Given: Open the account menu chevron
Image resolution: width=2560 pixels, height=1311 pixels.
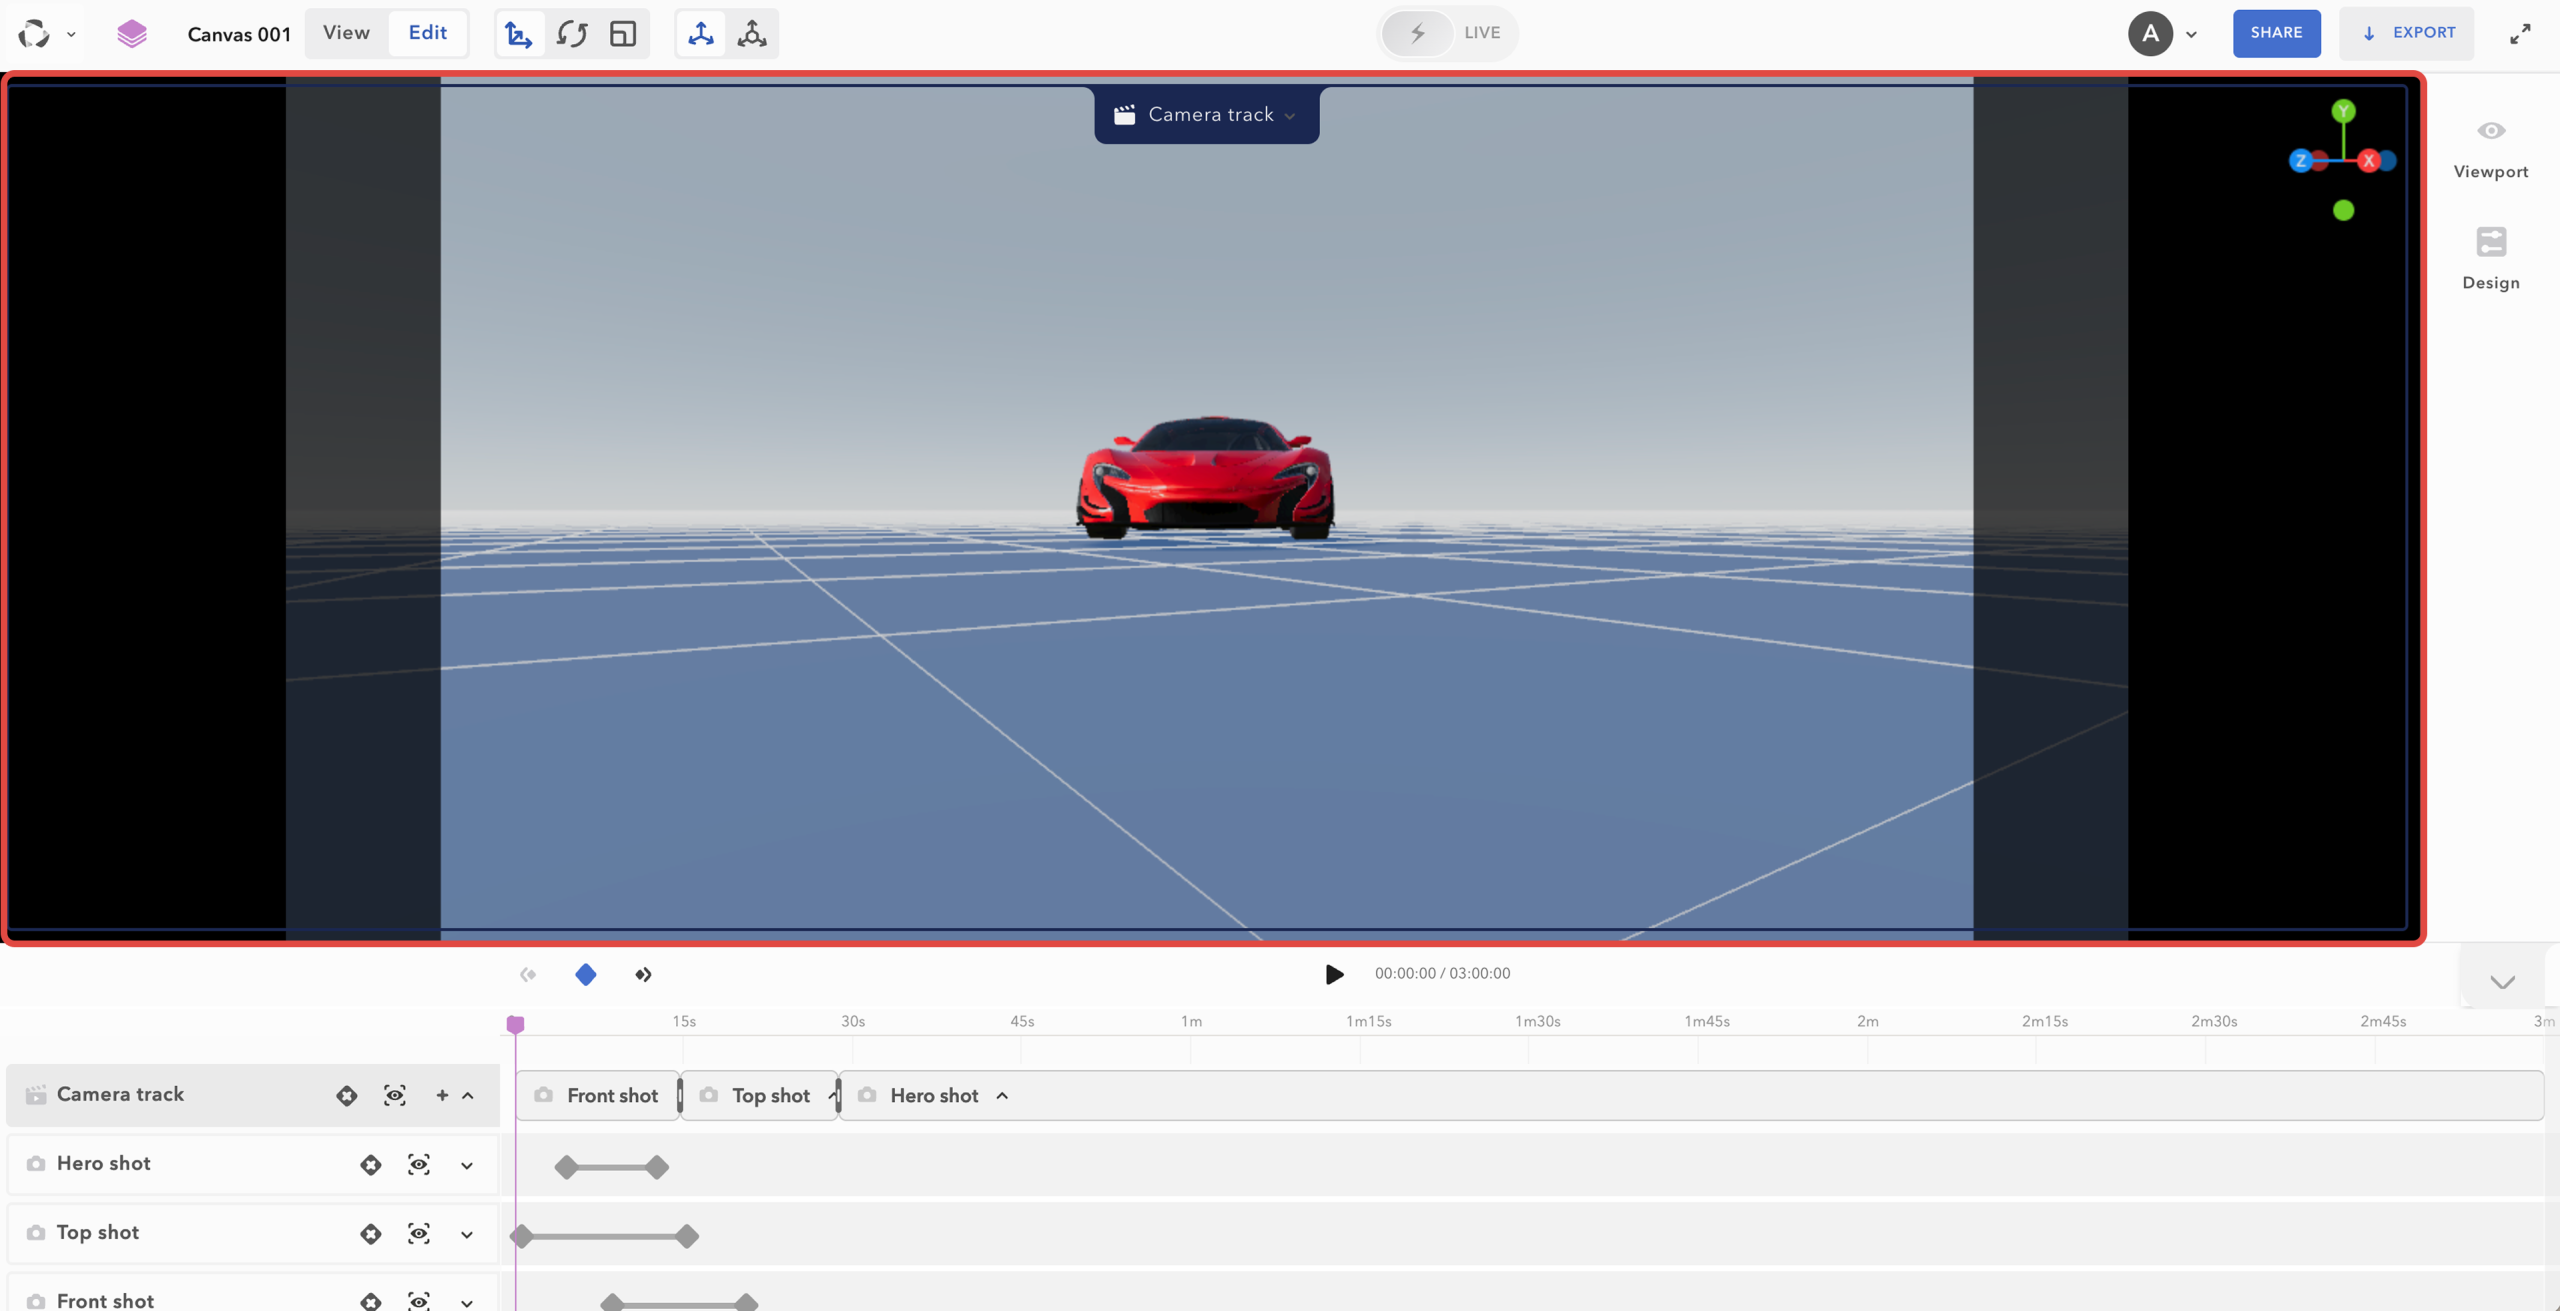Looking at the screenshot, I should click(x=2191, y=34).
